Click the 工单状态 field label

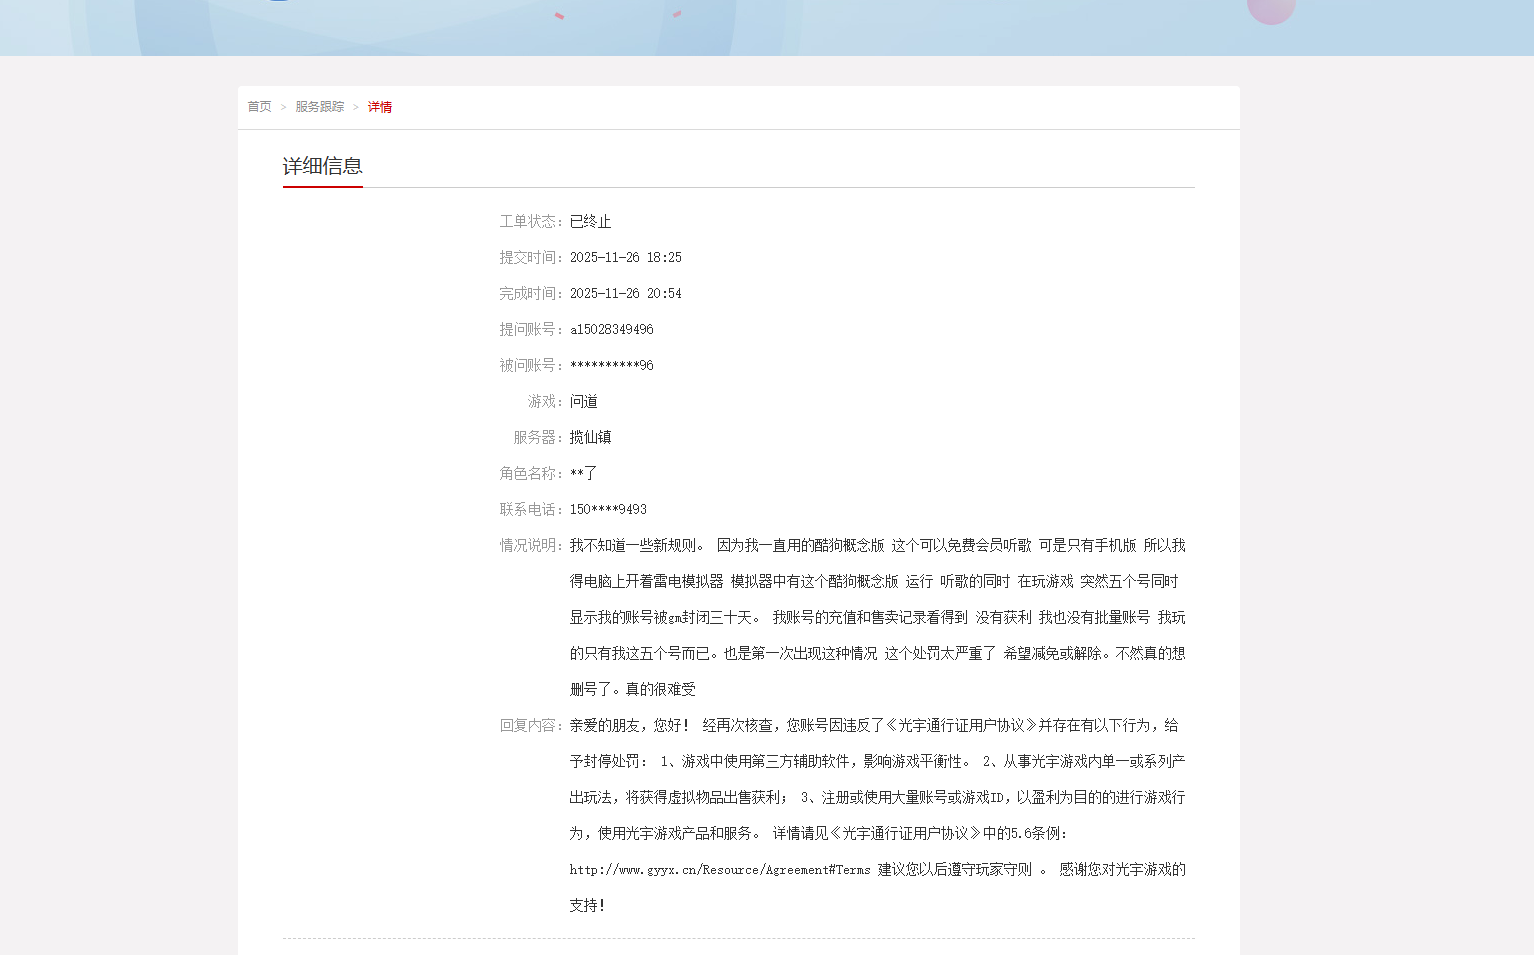[531, 222]
